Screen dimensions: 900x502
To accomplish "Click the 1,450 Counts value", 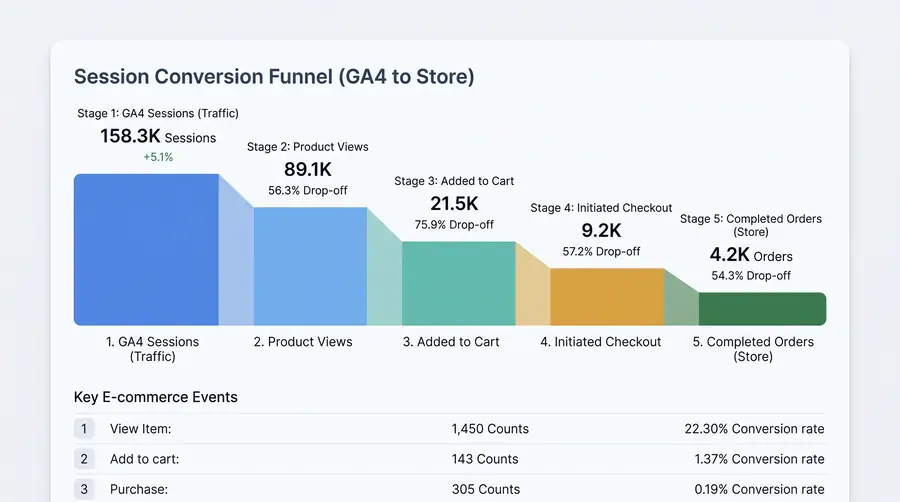I will [490, 429].
